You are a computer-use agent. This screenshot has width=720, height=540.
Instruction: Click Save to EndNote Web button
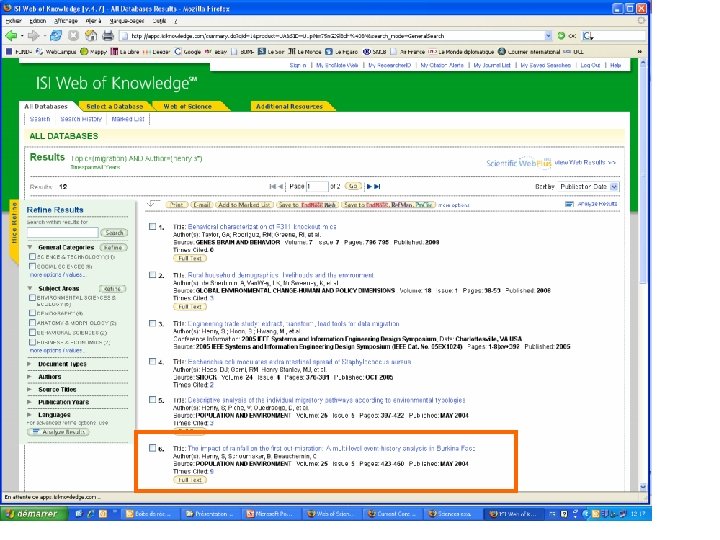point(308,204)
